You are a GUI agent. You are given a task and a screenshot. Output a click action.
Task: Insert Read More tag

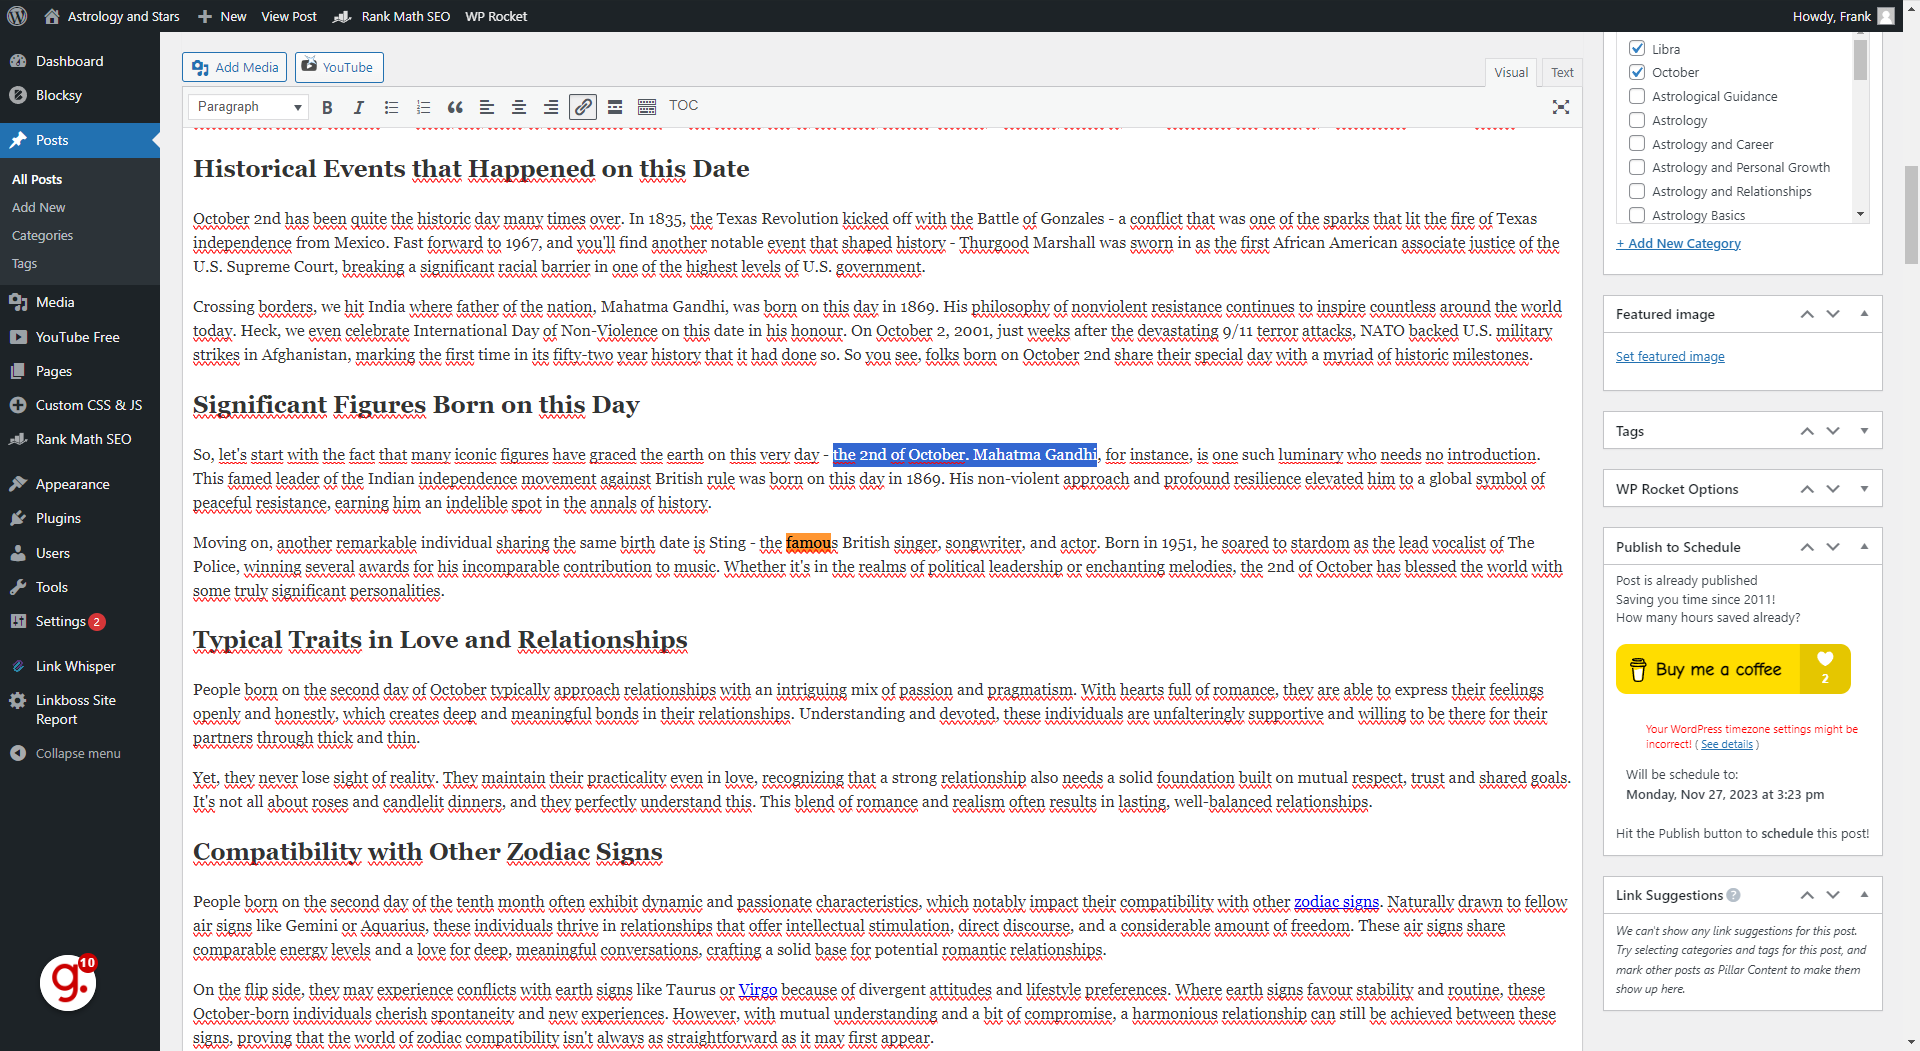[615, 107]
